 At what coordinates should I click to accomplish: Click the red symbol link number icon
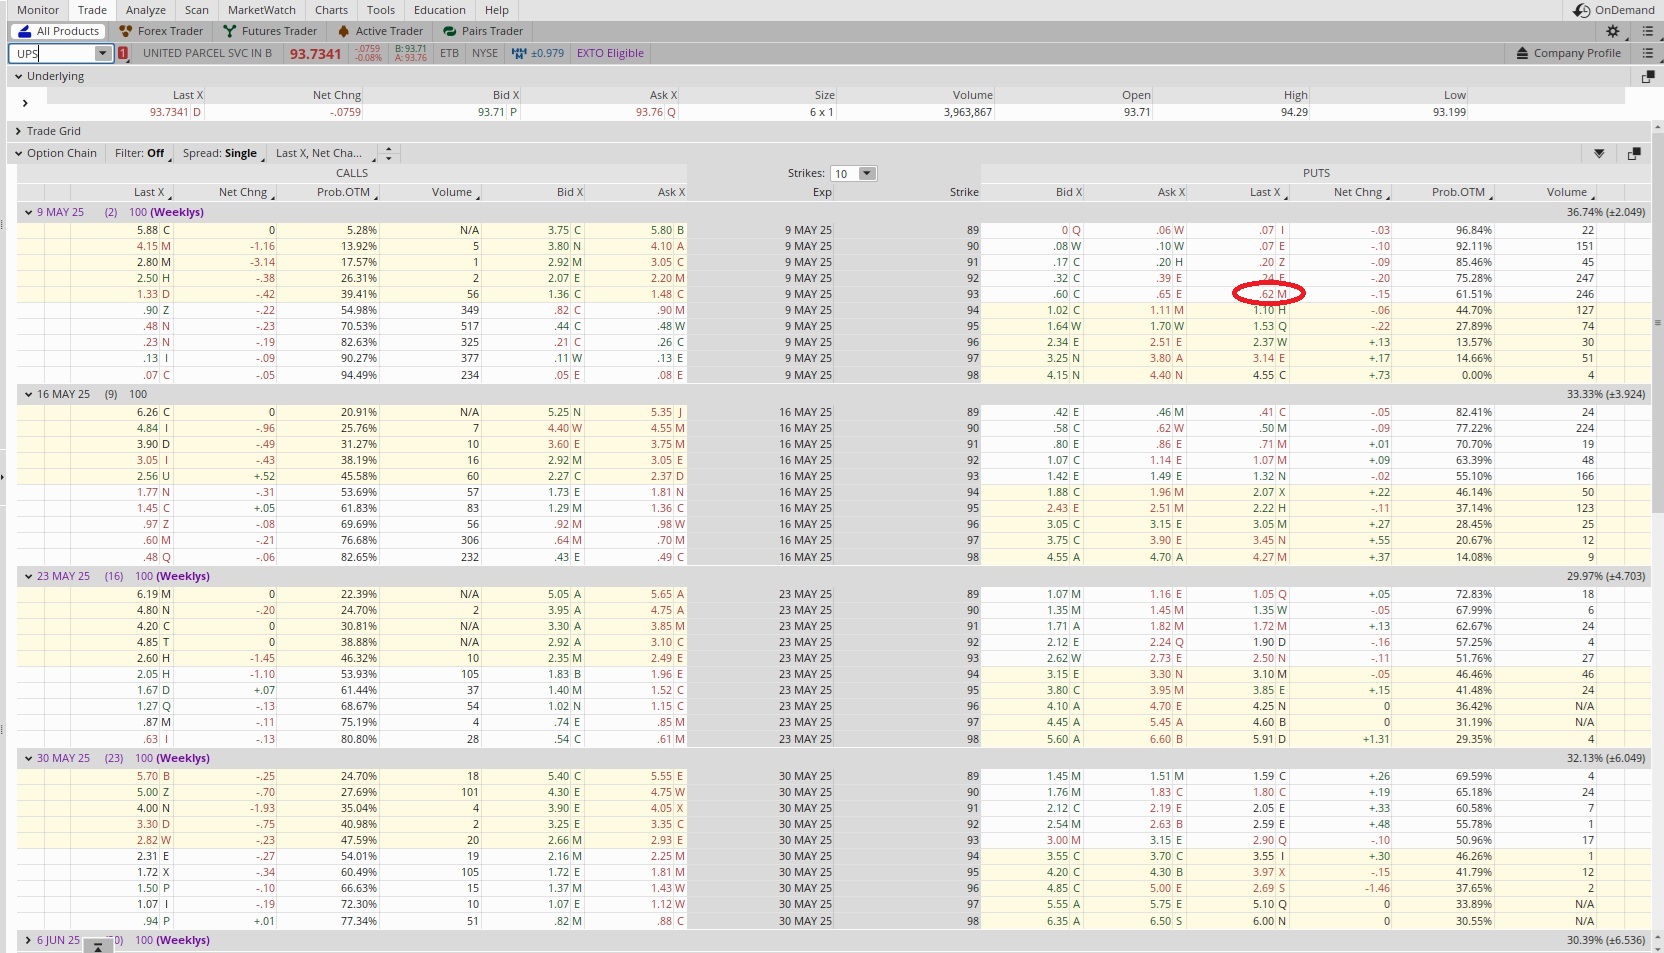(x=123, y=53)
